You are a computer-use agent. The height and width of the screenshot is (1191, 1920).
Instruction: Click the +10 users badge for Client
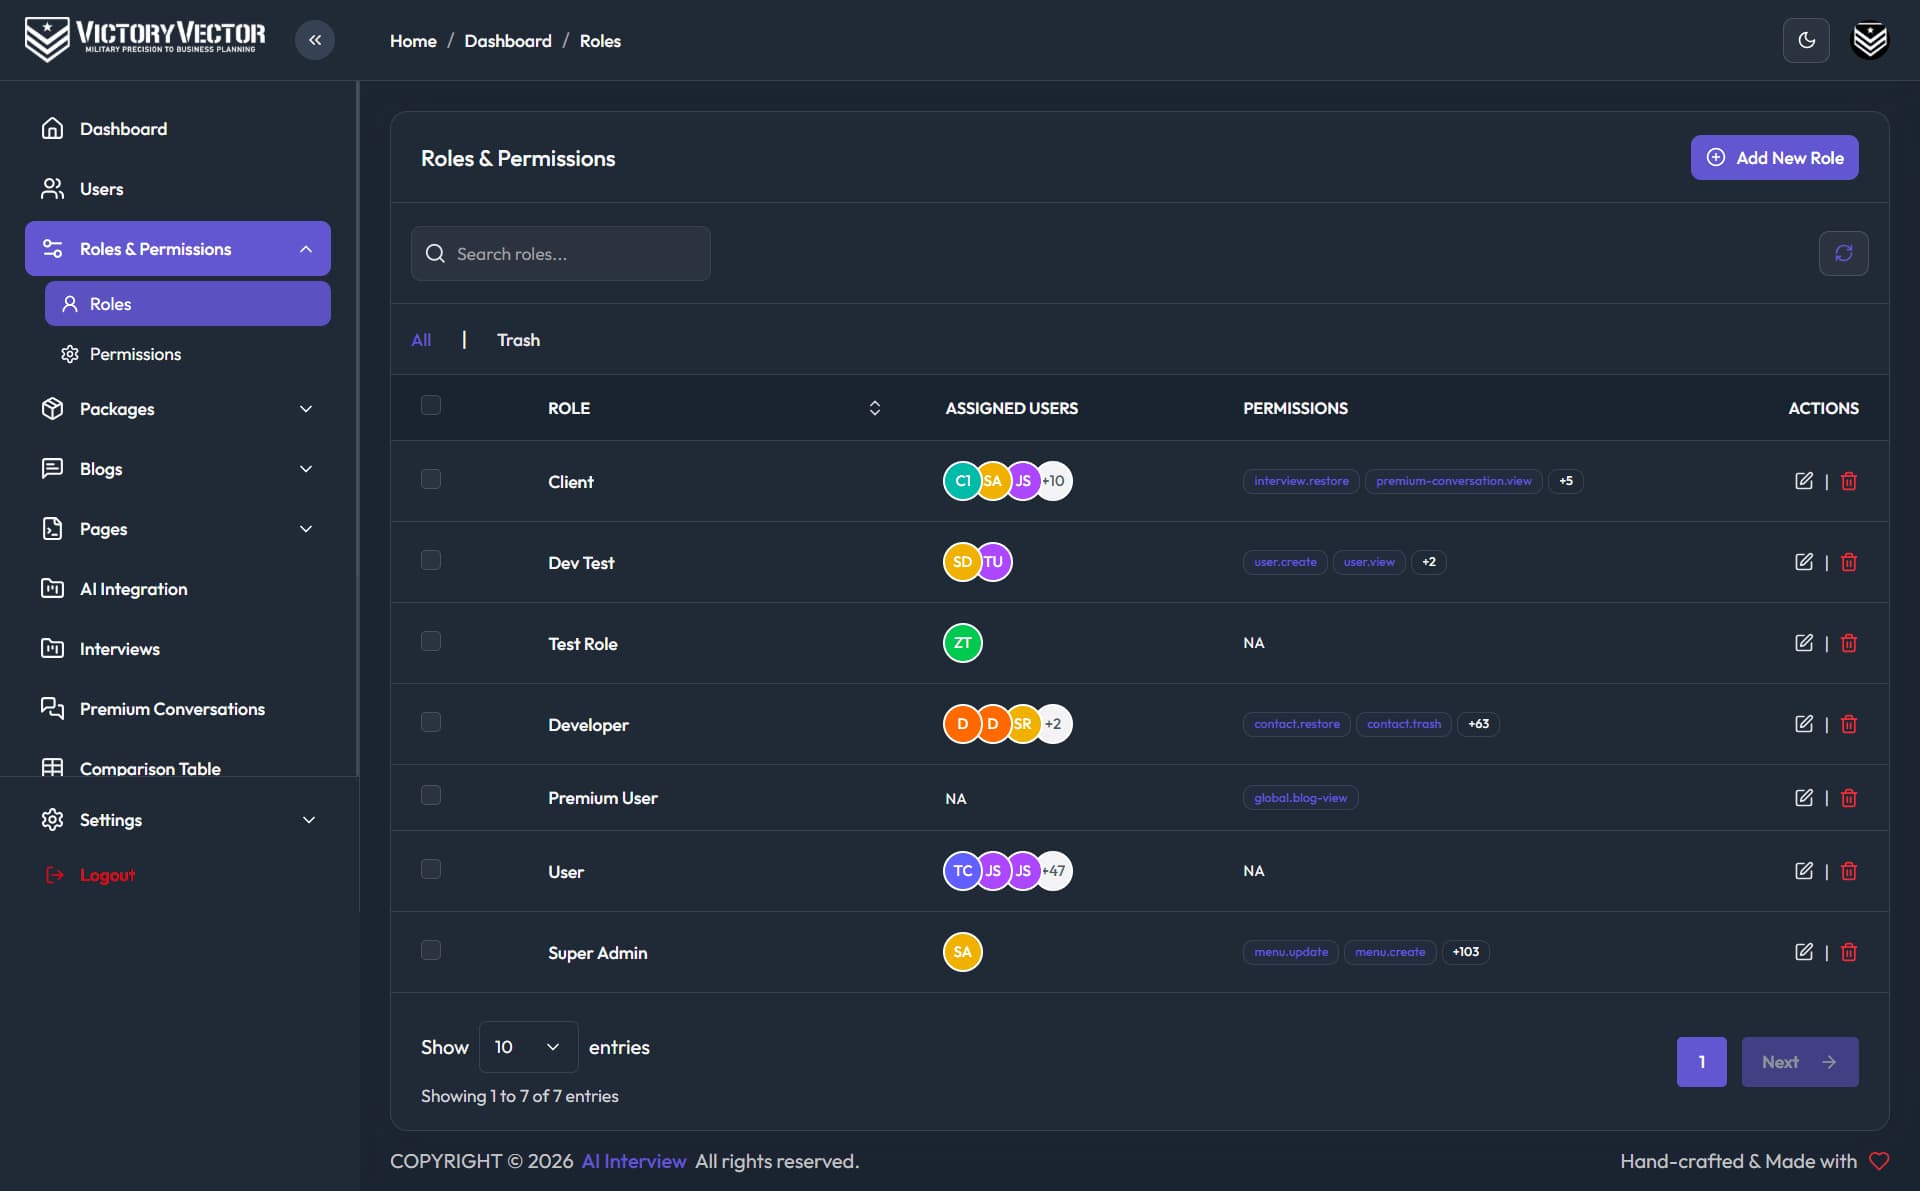[x=1053, y=481]
